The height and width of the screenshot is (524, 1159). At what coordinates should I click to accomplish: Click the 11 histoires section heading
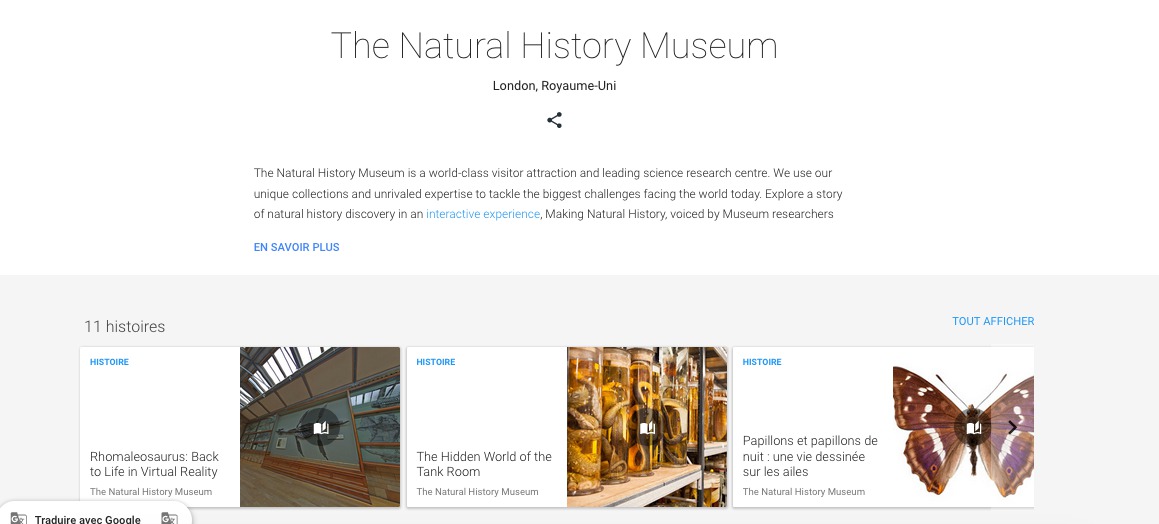[125, 327]
